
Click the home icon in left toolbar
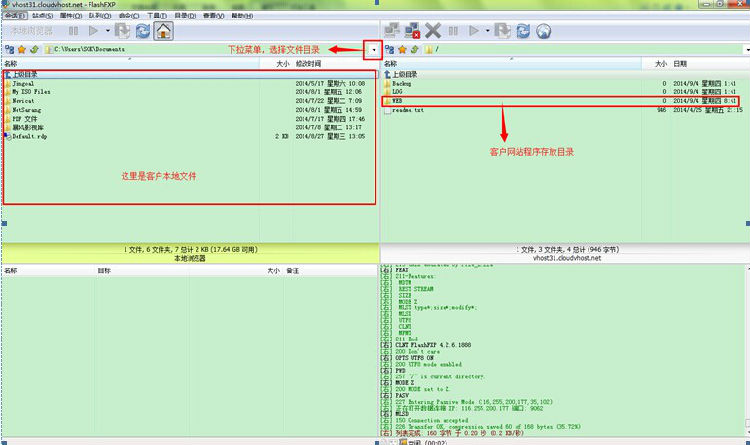(x=164, y=31)
